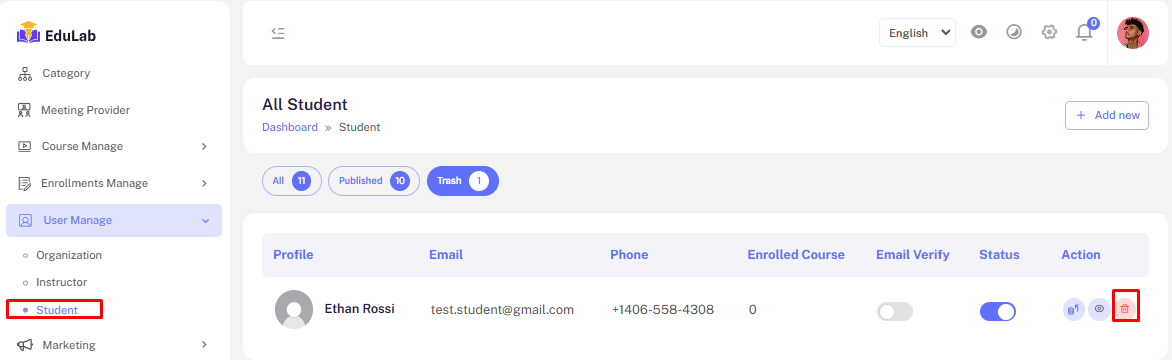The width and height of the screenshot is (1172, 360).
Task: Toggle Email Verify switch for Ethan Rossi
Action: 895,311
